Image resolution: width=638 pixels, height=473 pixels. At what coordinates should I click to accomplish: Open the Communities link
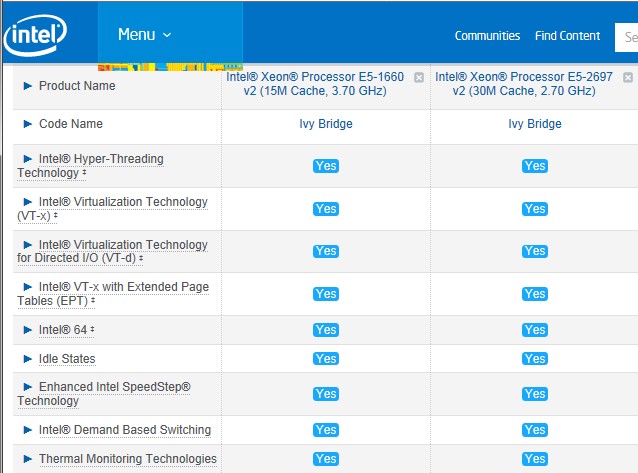pyautogui.click(x=487, y=36)
